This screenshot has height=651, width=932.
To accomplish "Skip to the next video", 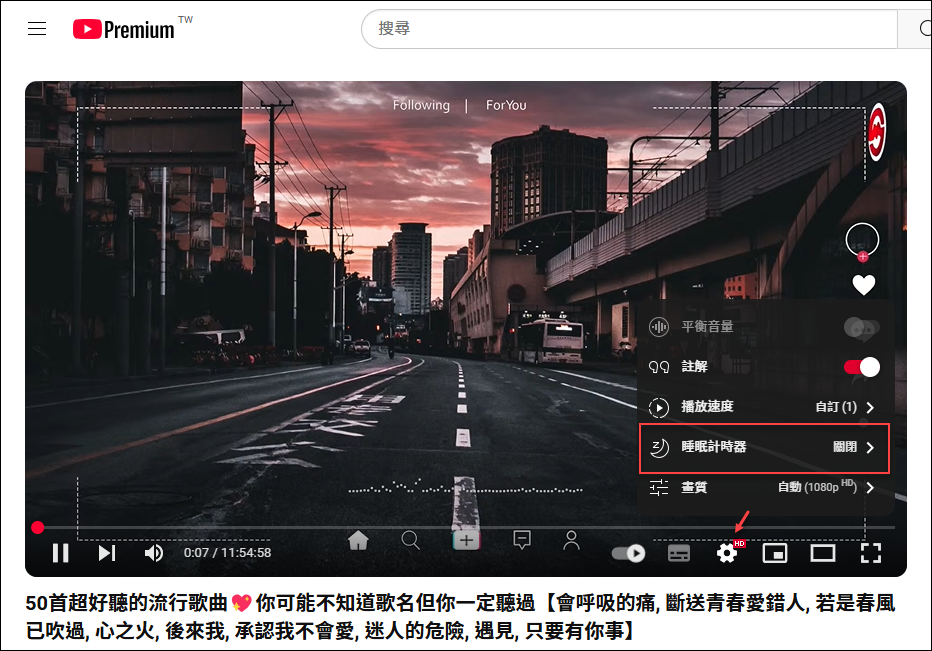I will [x=107, y=553].
